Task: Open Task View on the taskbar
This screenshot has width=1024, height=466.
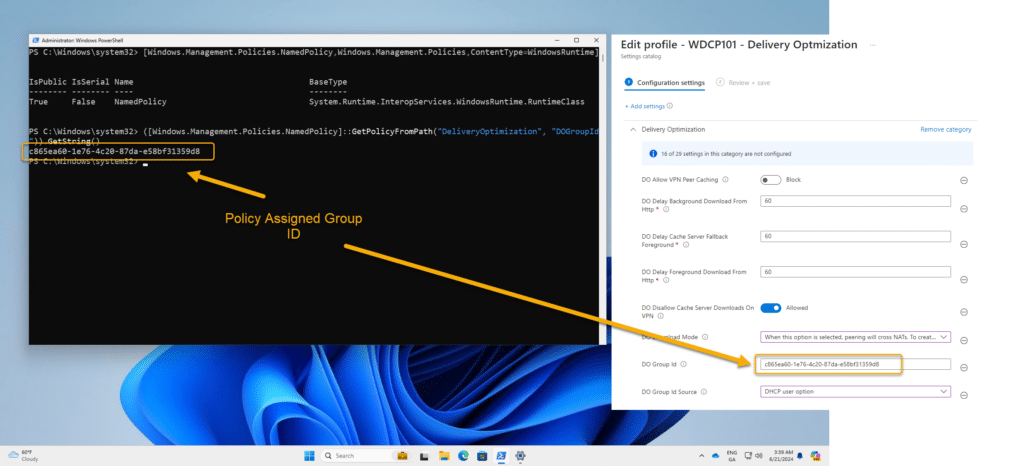Action: (x=424, y=456)
